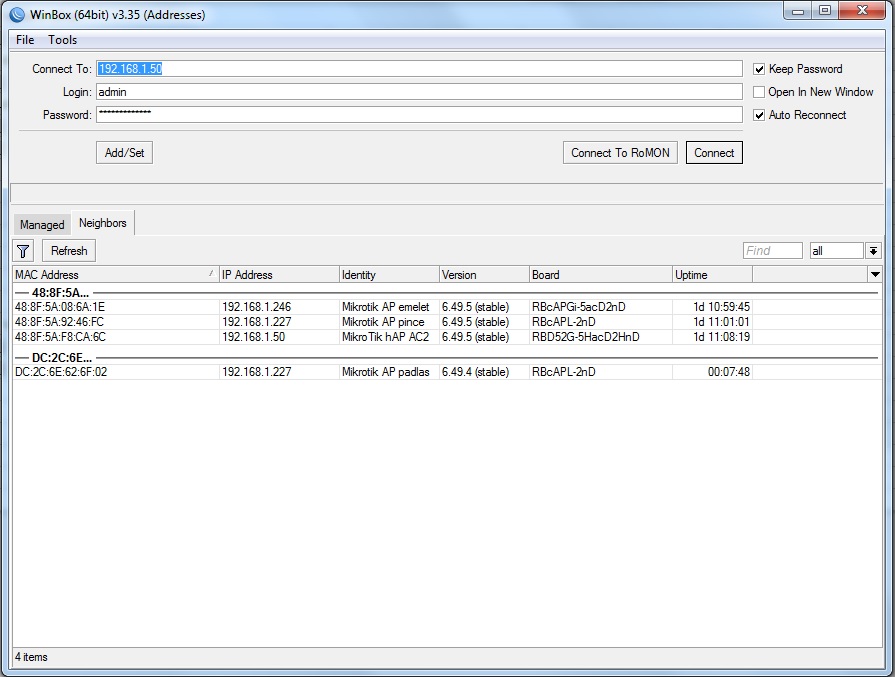Sort by Board column header
Image resolution: width=895 pixels, height=677 pixels.
pos(601,275)
